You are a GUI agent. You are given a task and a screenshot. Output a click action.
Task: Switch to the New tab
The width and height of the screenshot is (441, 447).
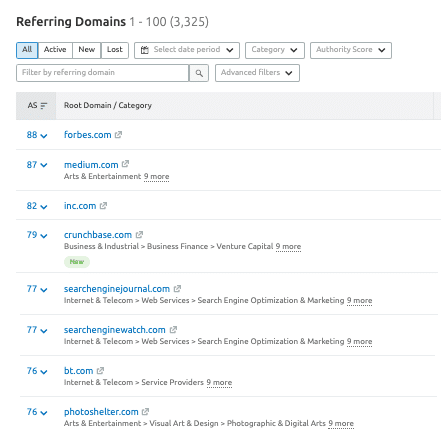87,50
